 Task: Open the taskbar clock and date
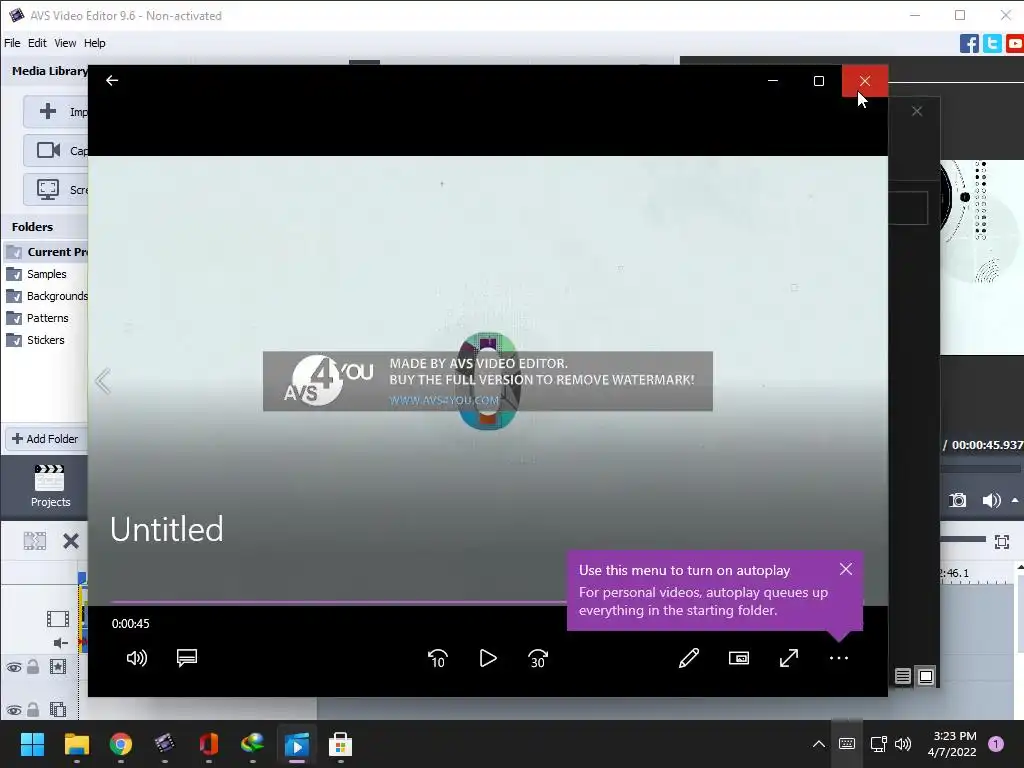coord(952,744)
